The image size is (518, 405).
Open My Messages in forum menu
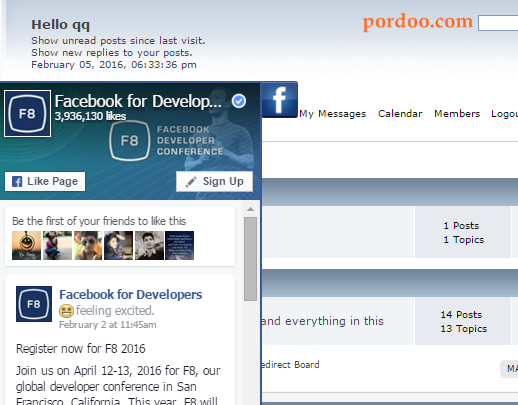pyautogui.click(x=333, y=114)
